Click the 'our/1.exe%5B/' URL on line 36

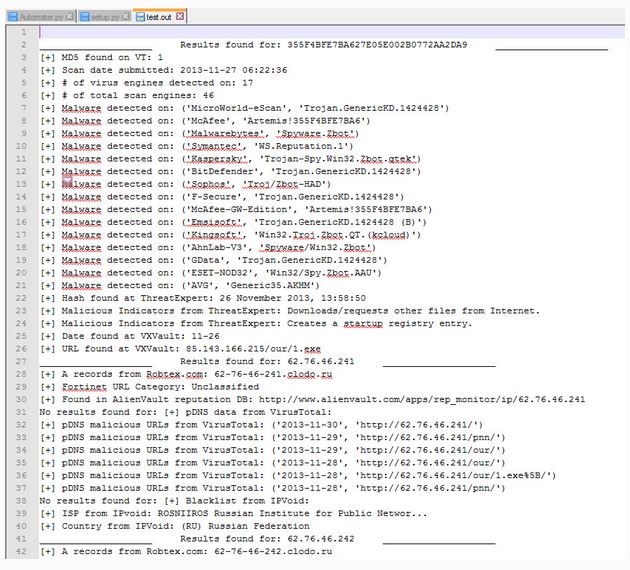pyautogui.click(x=453, y=475)
